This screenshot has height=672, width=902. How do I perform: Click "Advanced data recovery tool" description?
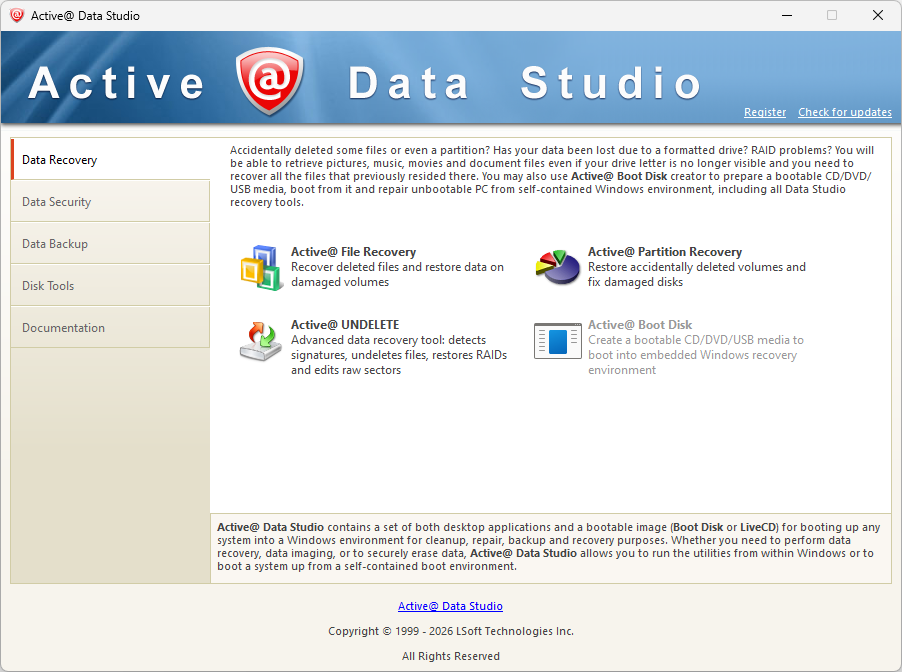coord(399,355)
